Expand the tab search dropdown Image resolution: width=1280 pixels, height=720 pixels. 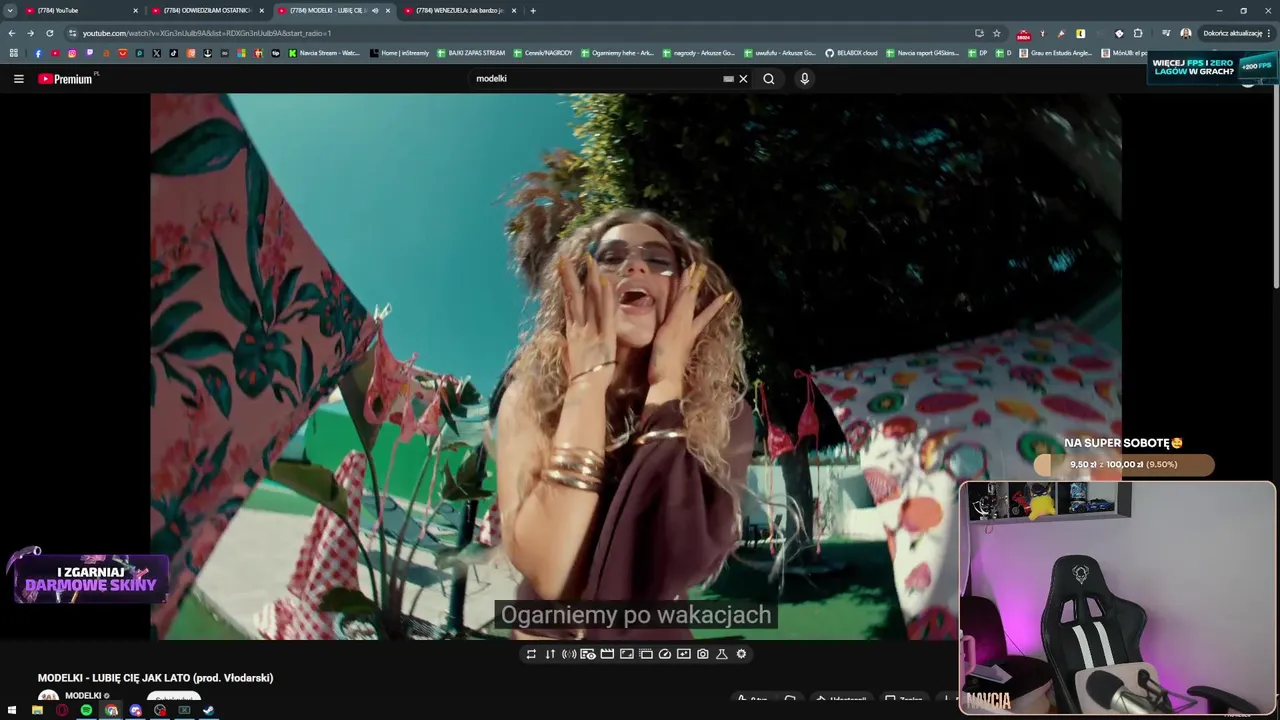coord(10,10)
